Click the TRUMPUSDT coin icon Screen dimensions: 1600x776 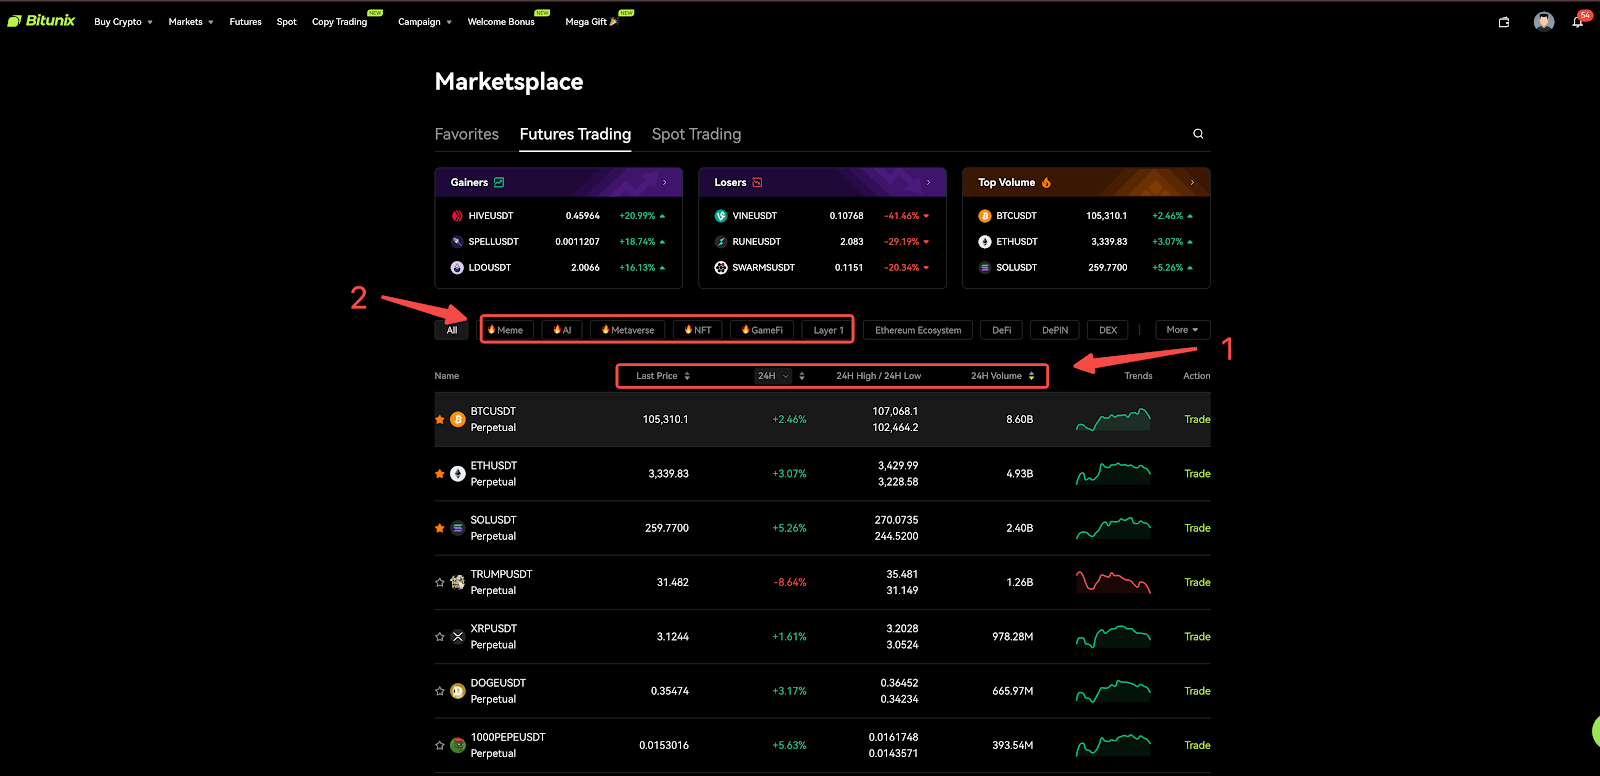(458, 582)
